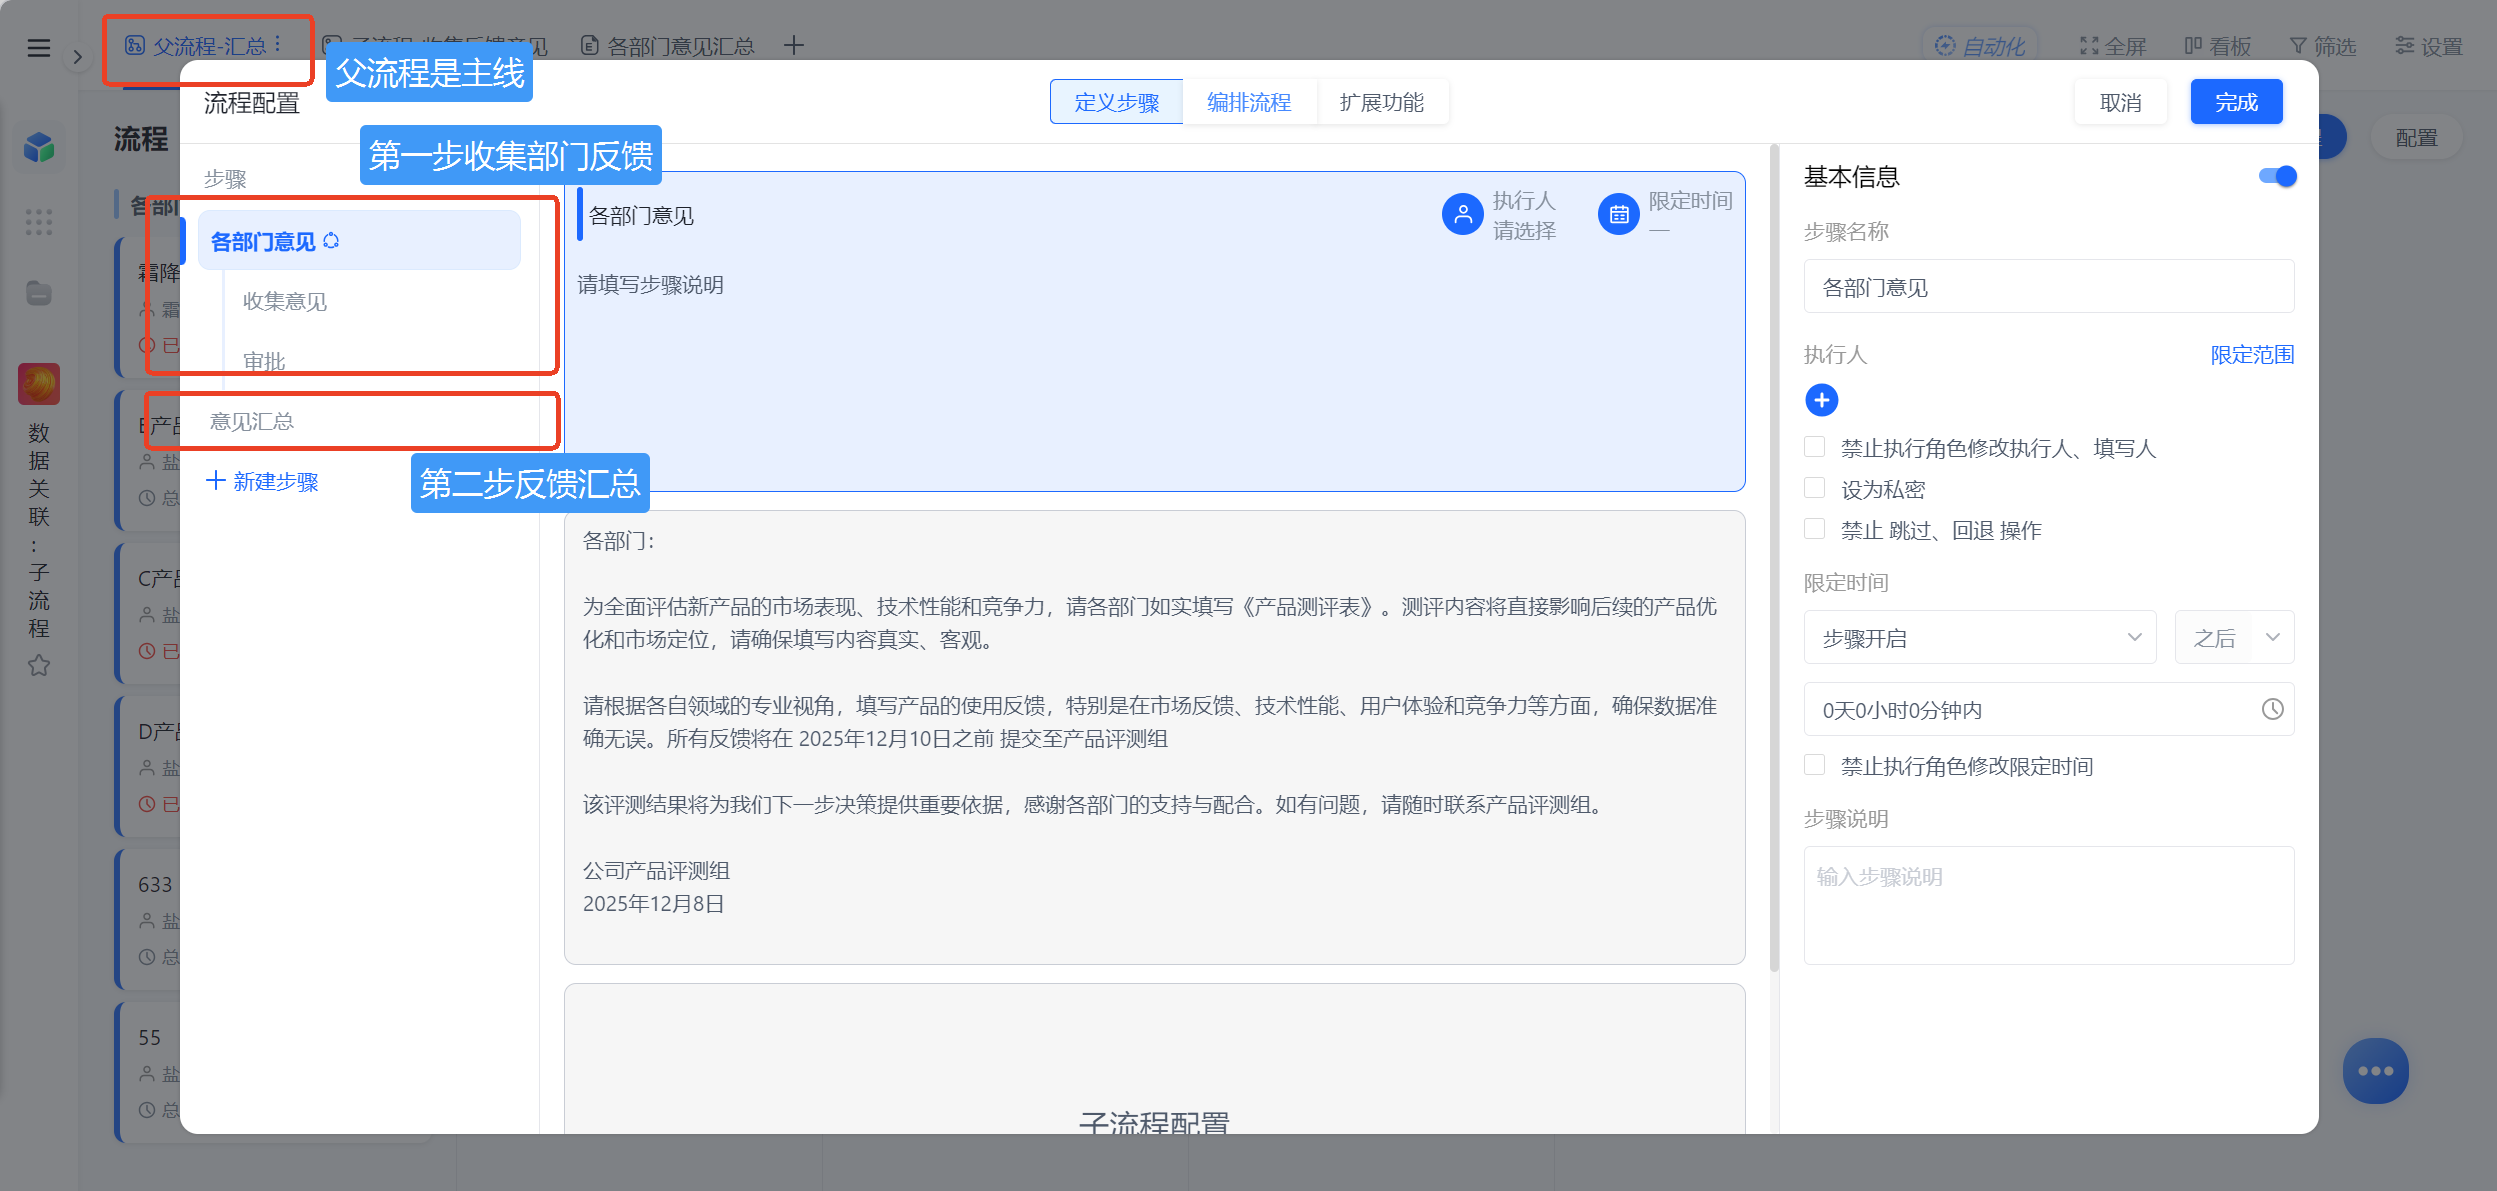The image size is (2497, 1191).
Task: Click the 配置 button behind the dialog
Action: 2416,138
